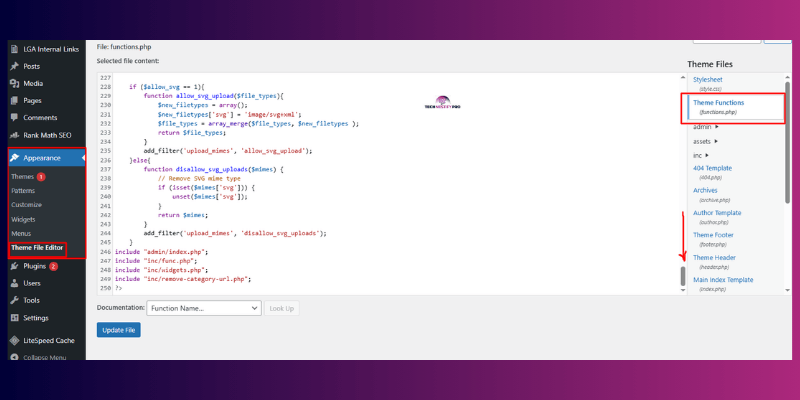Open the Tools menu label
This screenshot has width=800, height=400.
pyautogui.click(x=31, y=301)
